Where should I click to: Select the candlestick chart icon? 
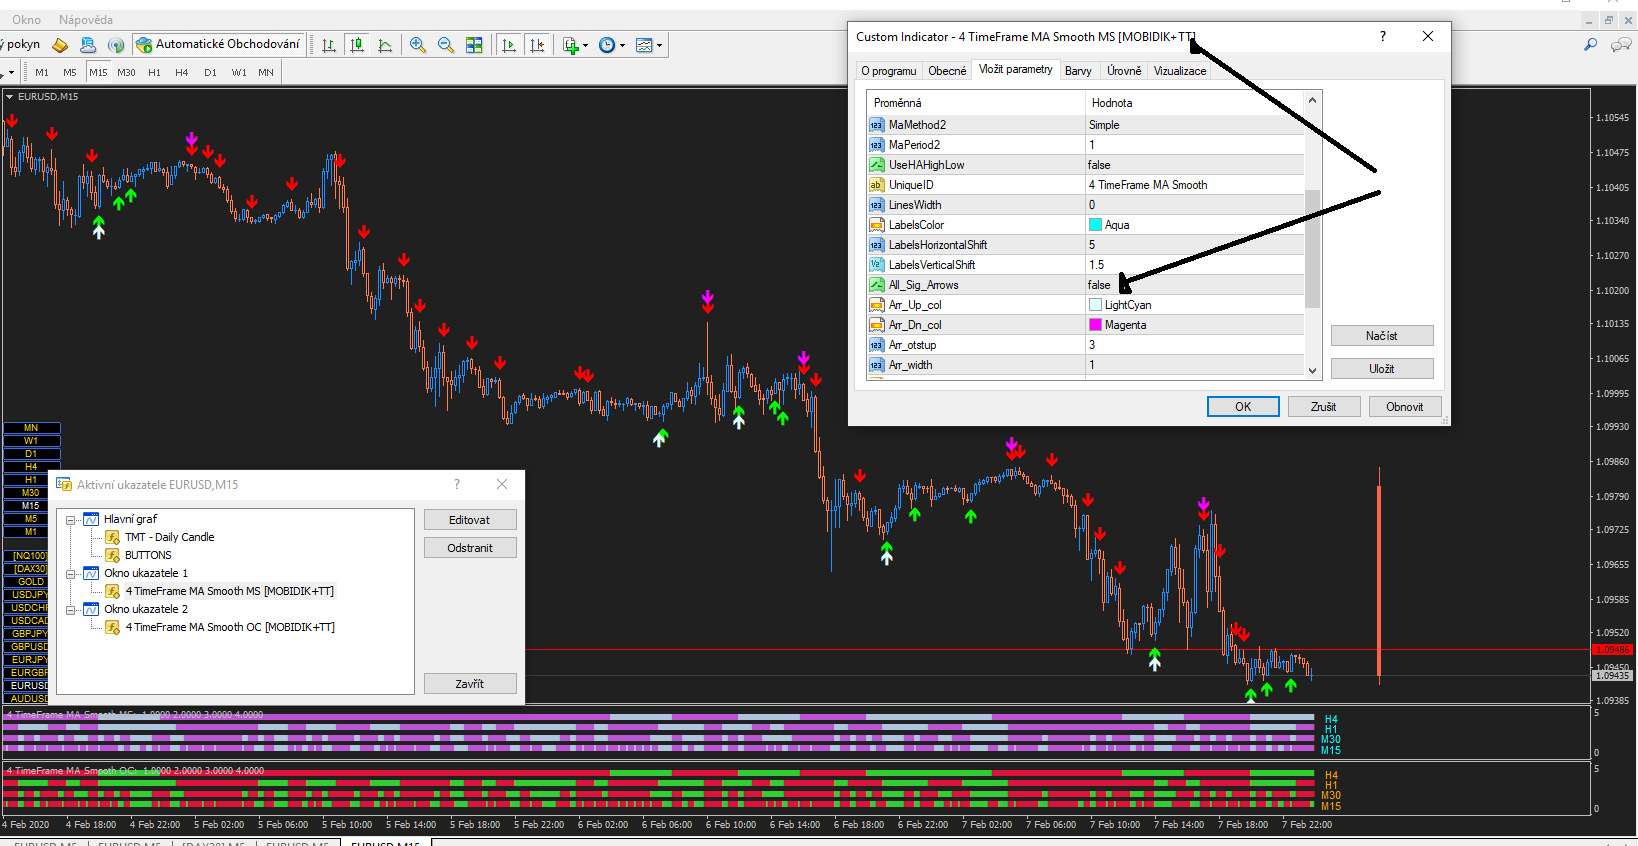click(x=357, y=45)
